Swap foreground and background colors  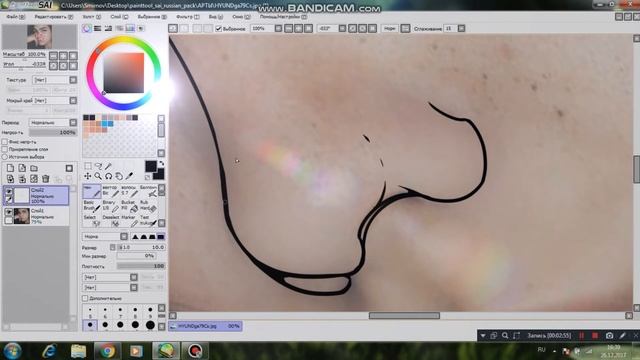point(161,164)
